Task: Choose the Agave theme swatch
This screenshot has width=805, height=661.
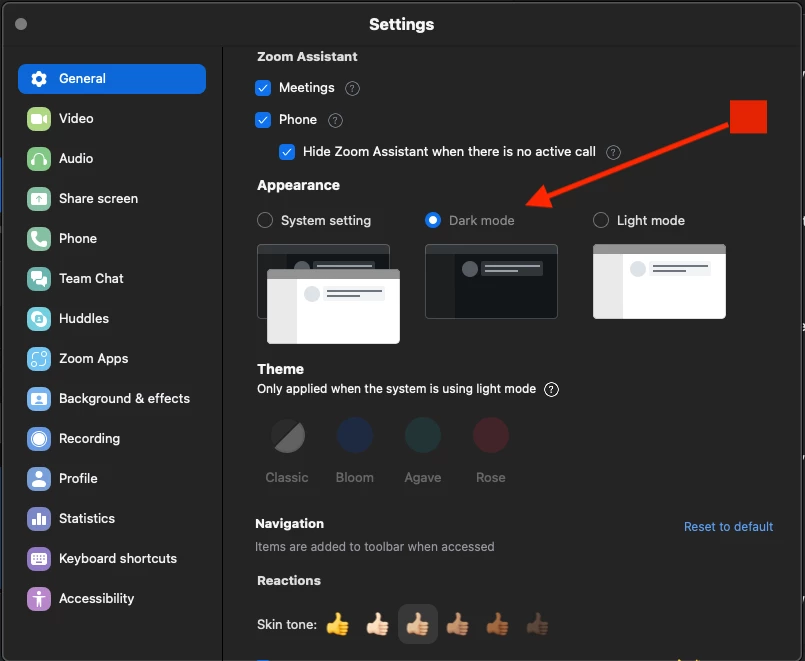Action: click(423, 436)
